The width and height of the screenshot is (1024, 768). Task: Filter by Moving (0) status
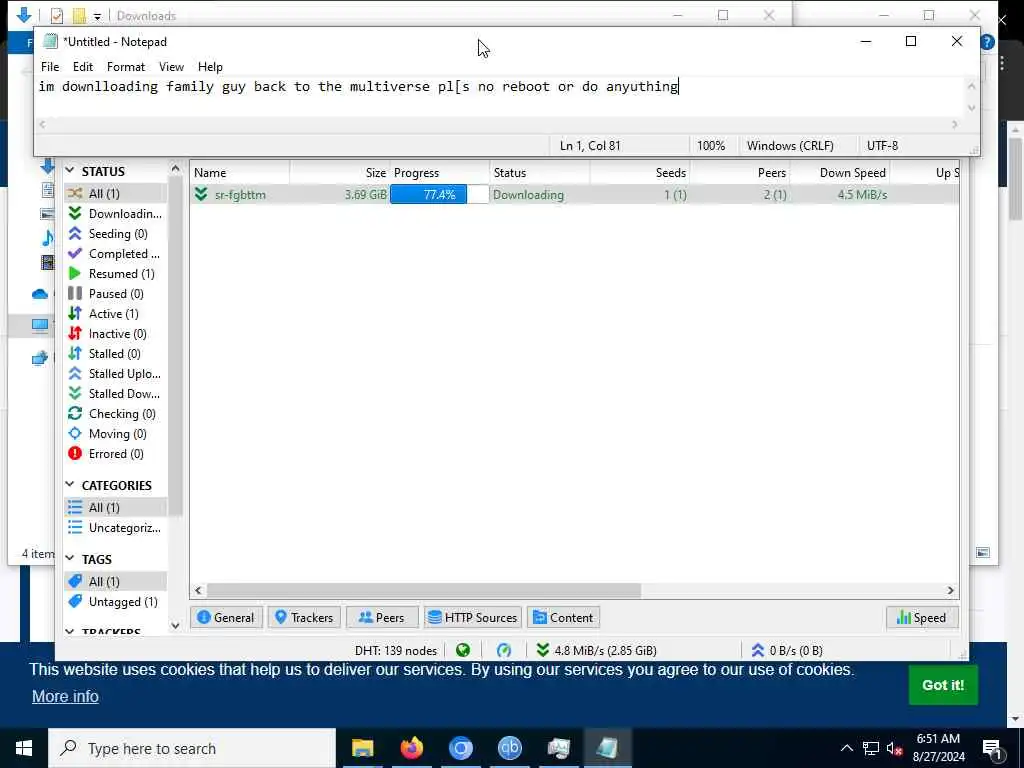click(116, 434)
